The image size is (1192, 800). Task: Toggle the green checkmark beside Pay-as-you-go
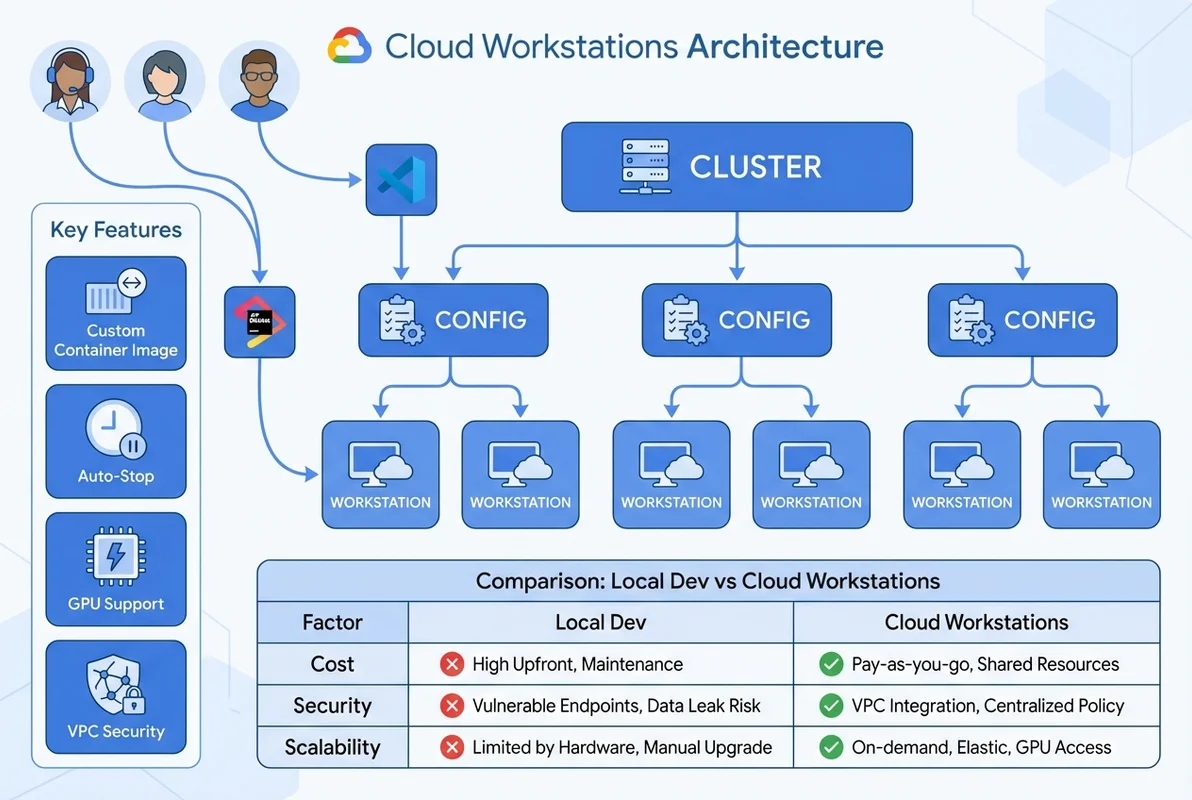click(x=831, y=664)
